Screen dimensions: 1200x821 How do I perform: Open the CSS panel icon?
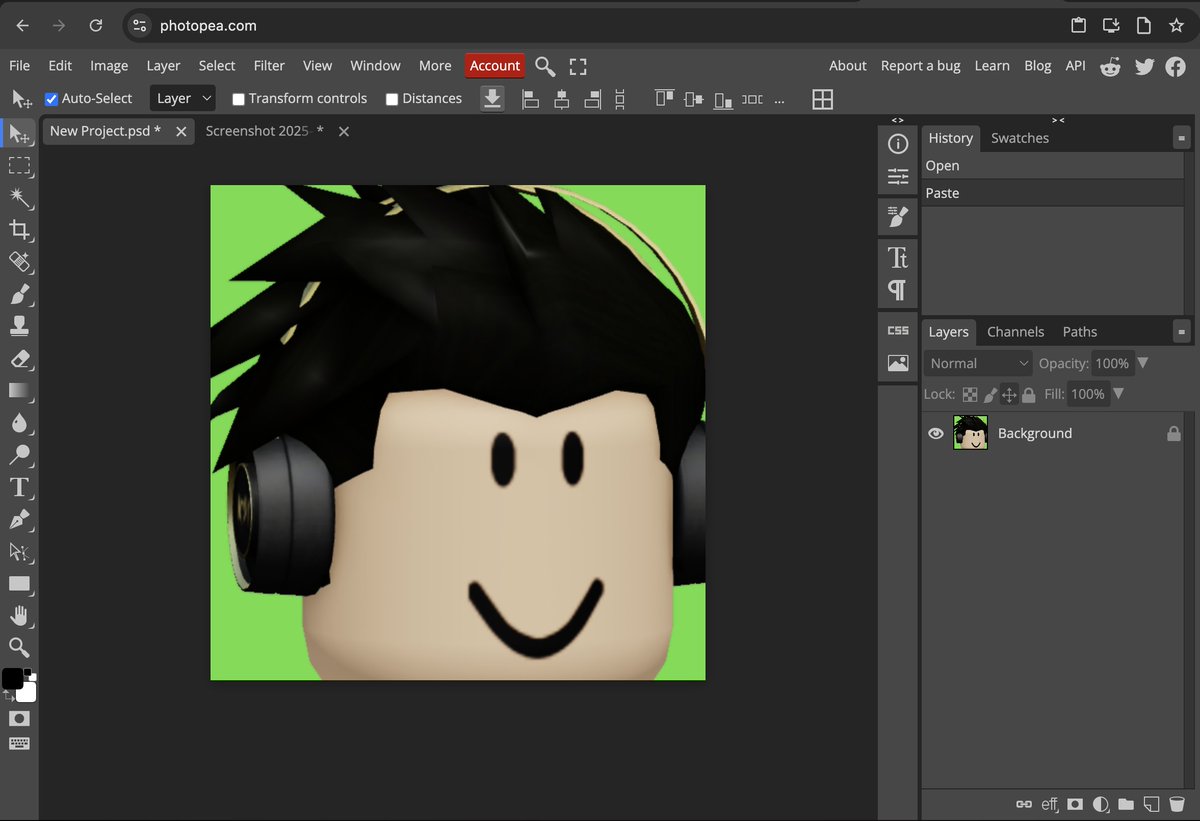(x=898, y=330)
